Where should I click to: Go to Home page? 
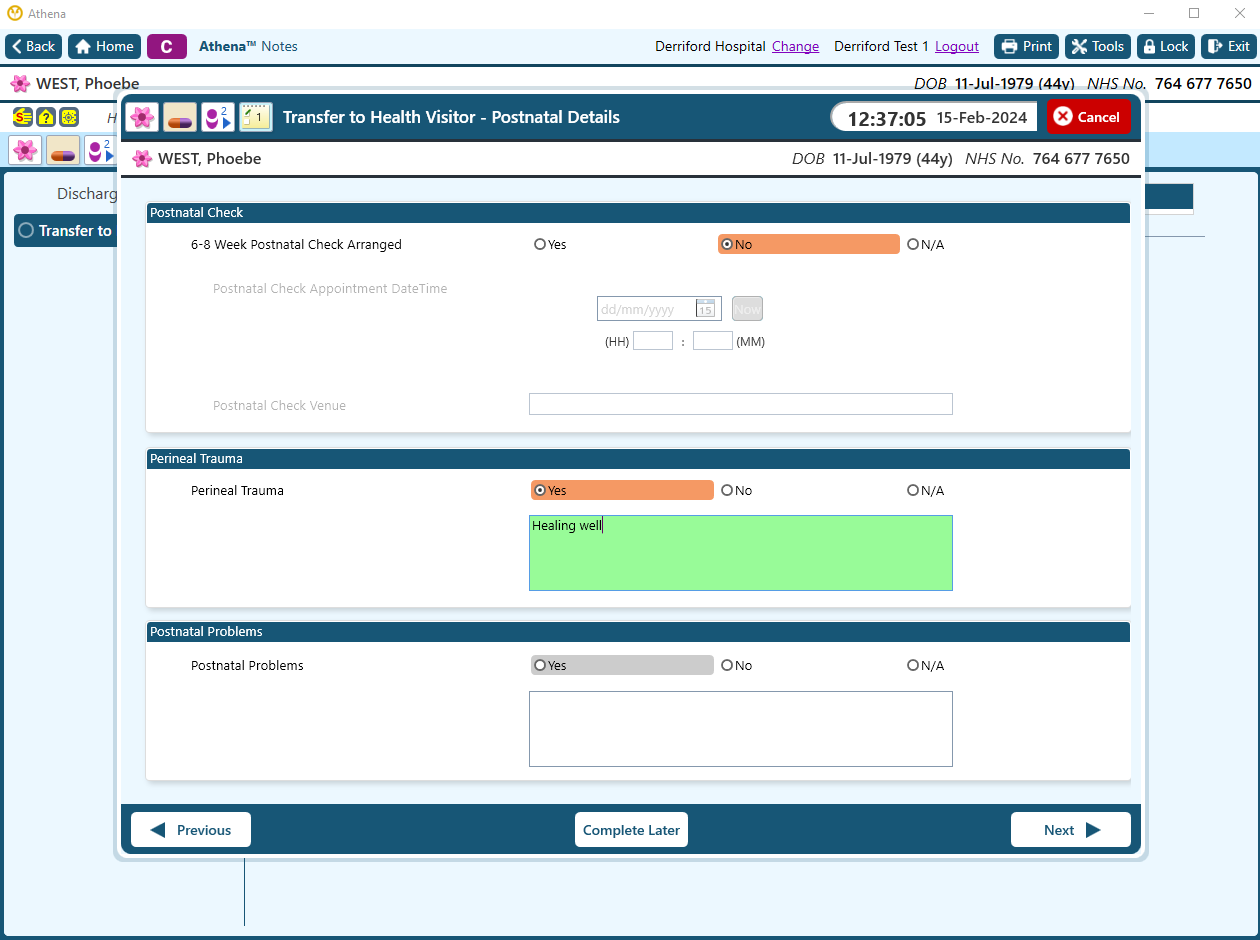tap(104, 46)
